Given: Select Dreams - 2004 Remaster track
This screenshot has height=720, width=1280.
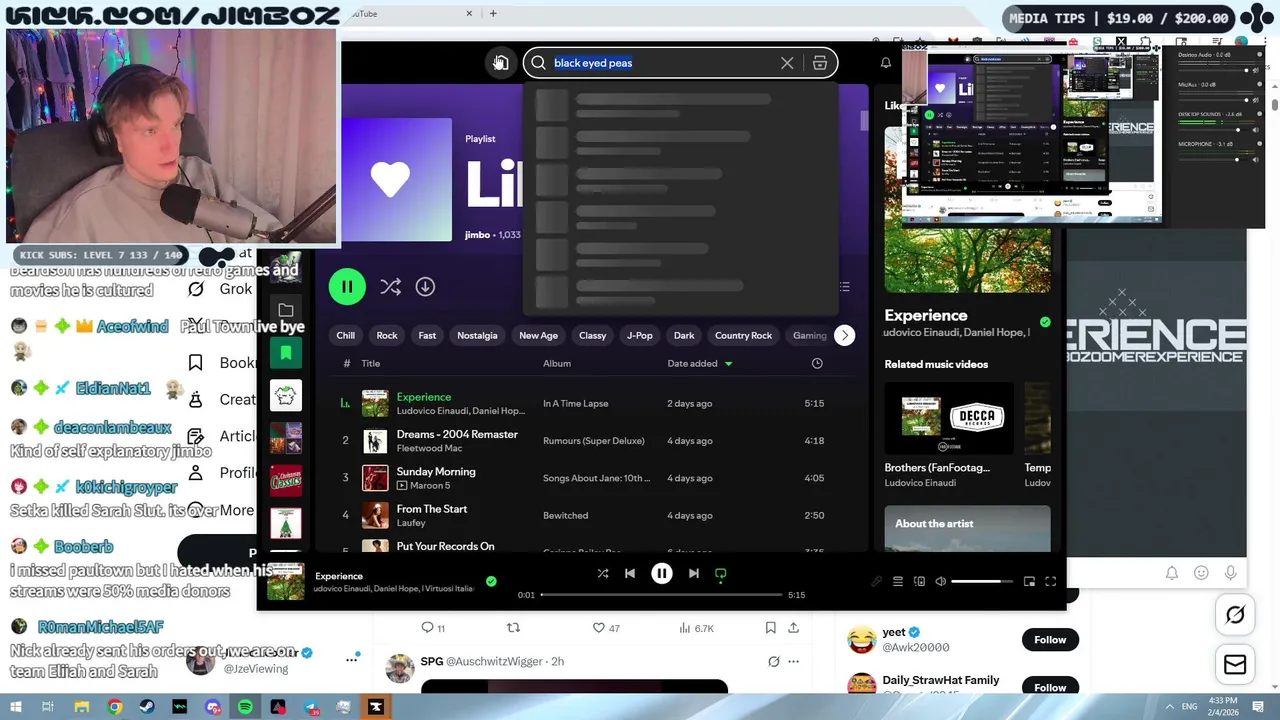Looking at the screenshot, I should pos(590,441).
